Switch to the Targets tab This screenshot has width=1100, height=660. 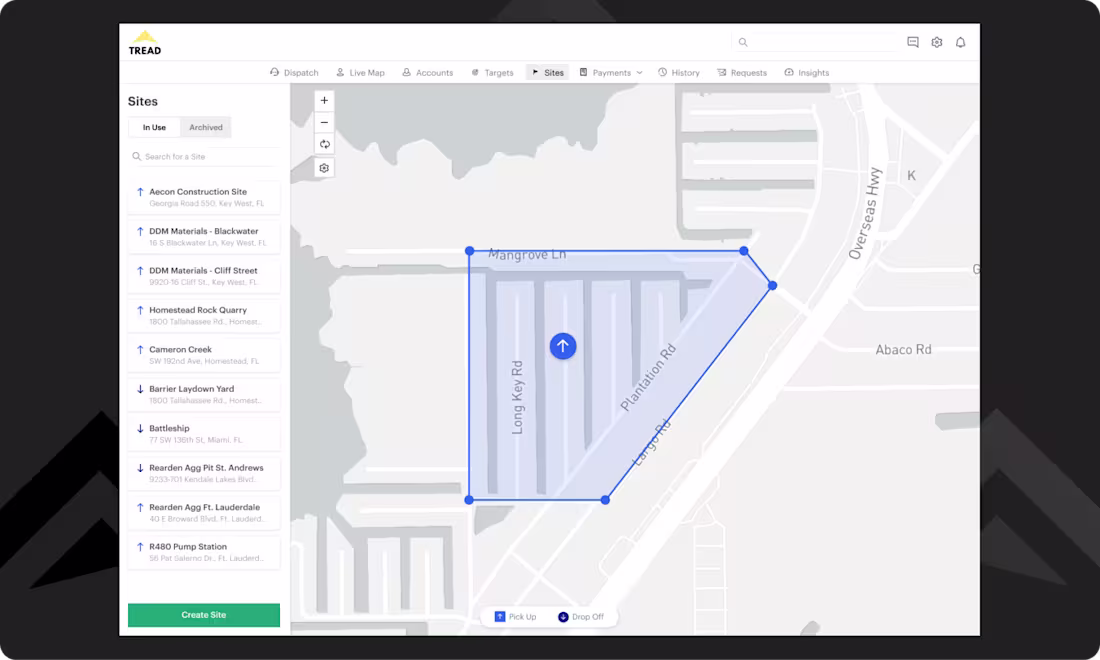pos(492,72)
